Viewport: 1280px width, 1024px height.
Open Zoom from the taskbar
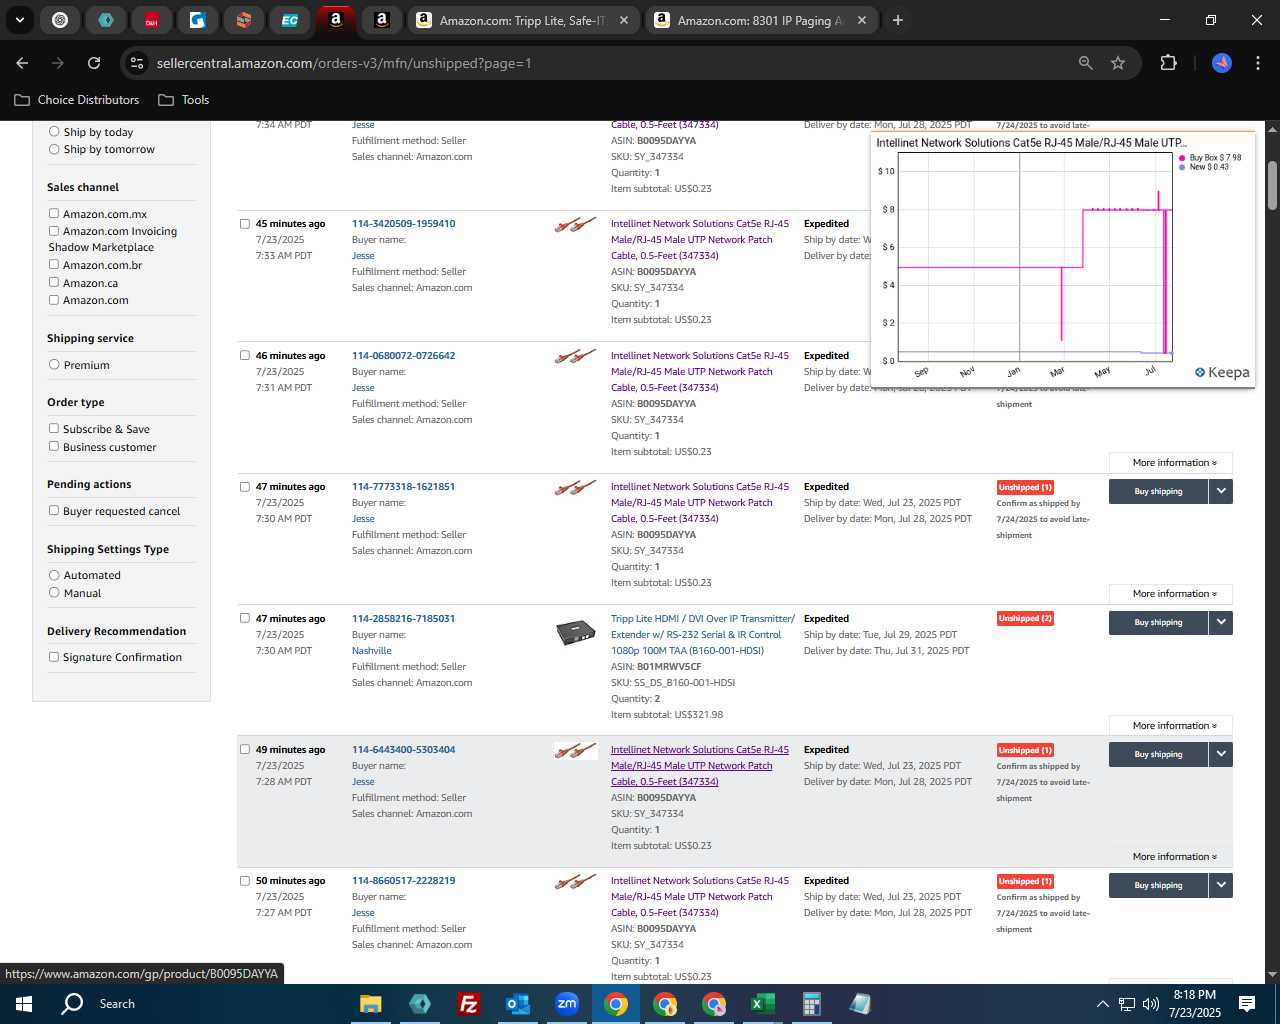click(567, 1004)
